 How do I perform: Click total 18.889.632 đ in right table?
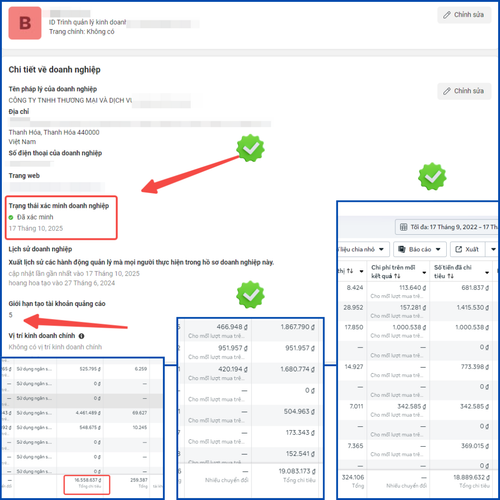(471, 478)
